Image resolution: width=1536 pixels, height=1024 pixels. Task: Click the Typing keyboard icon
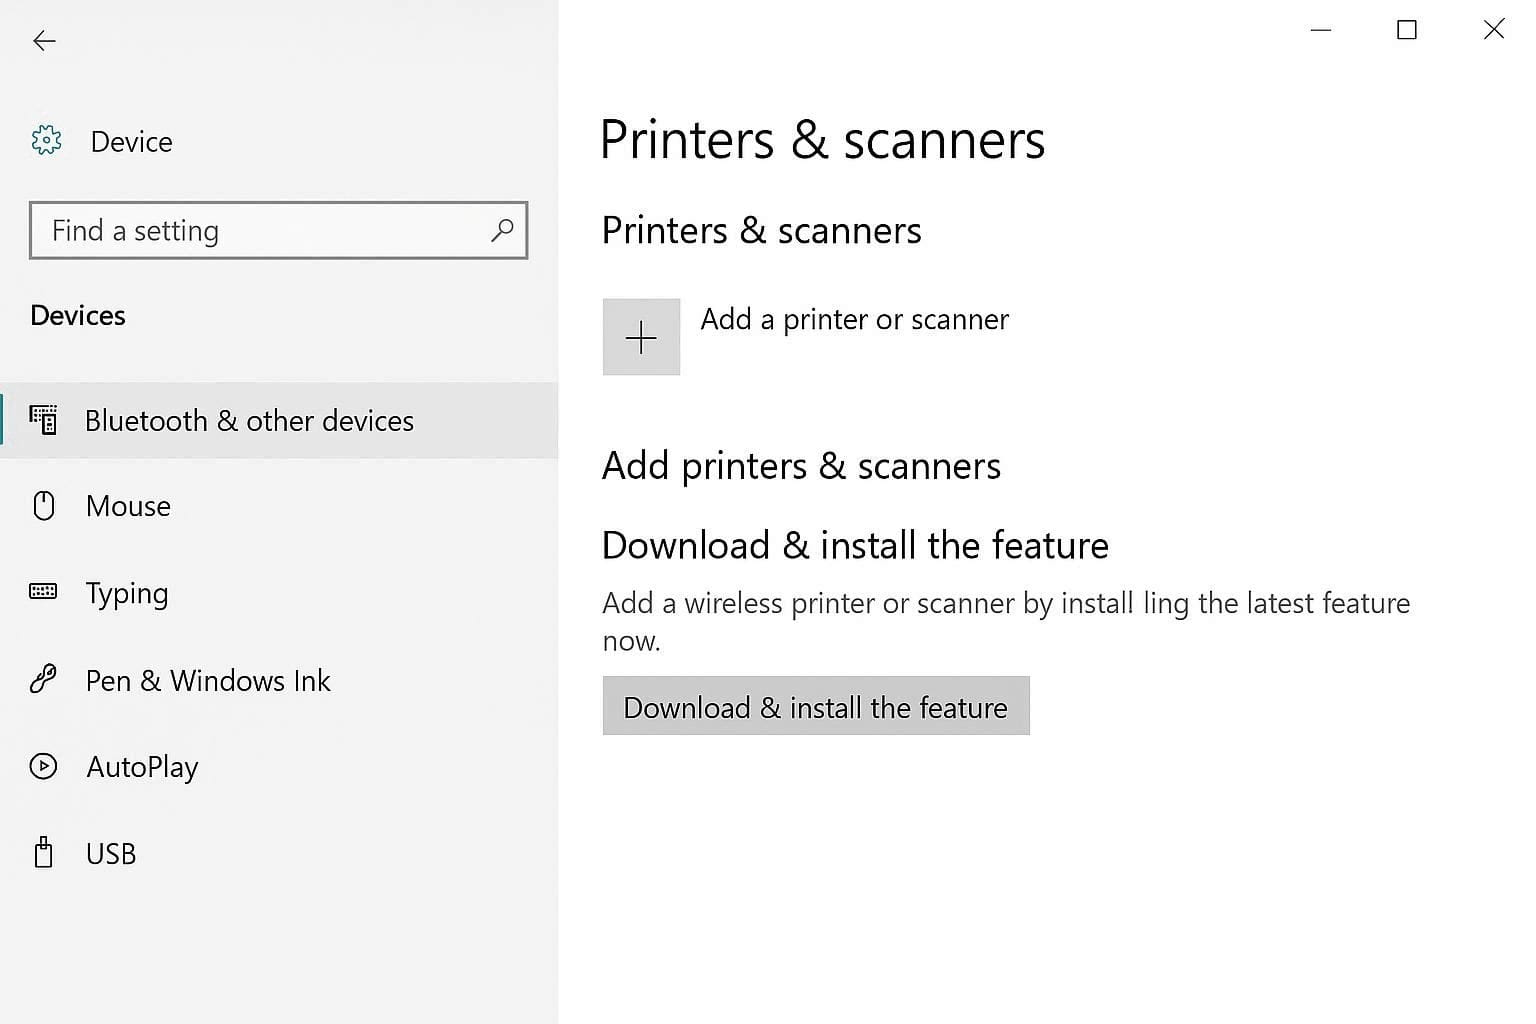coord(44,592)
